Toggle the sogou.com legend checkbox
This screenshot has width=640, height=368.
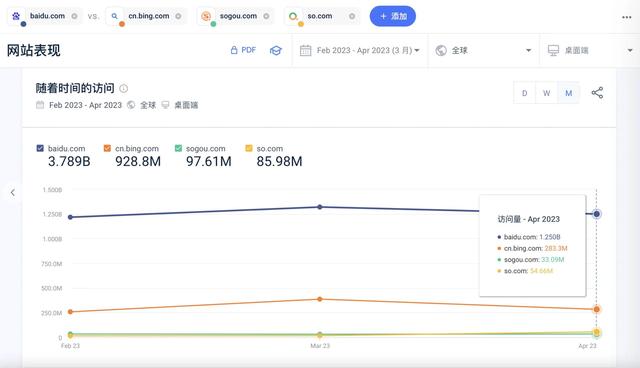(178, 148)
